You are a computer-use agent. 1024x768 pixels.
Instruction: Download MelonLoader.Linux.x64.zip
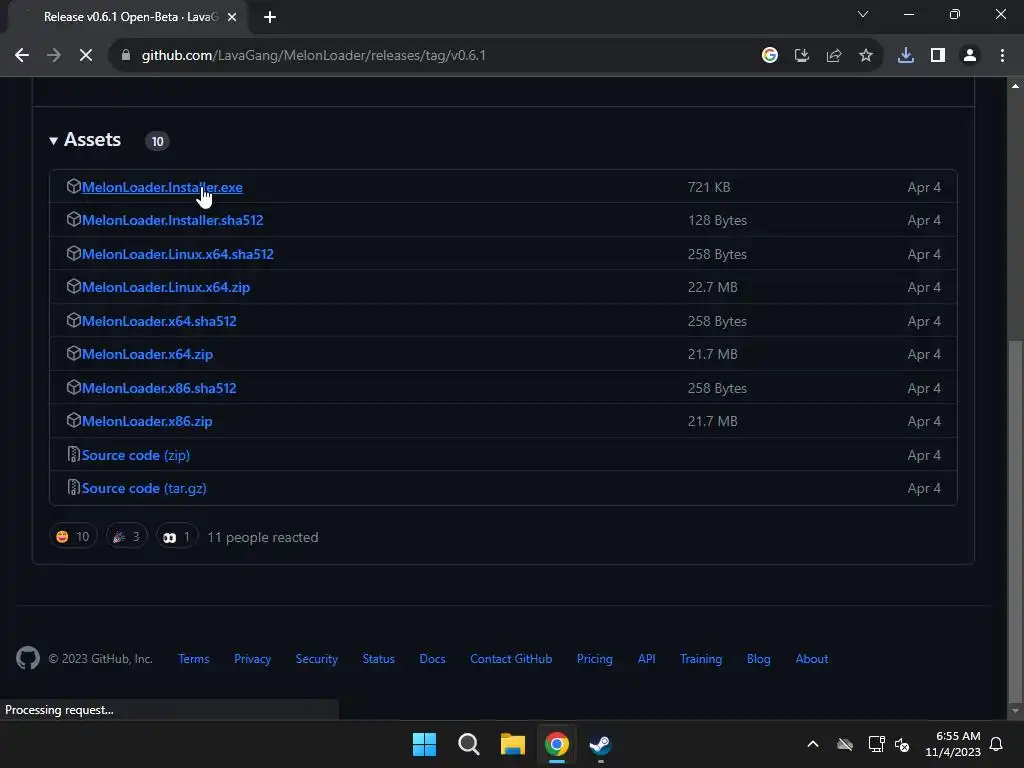pos(166,287)
